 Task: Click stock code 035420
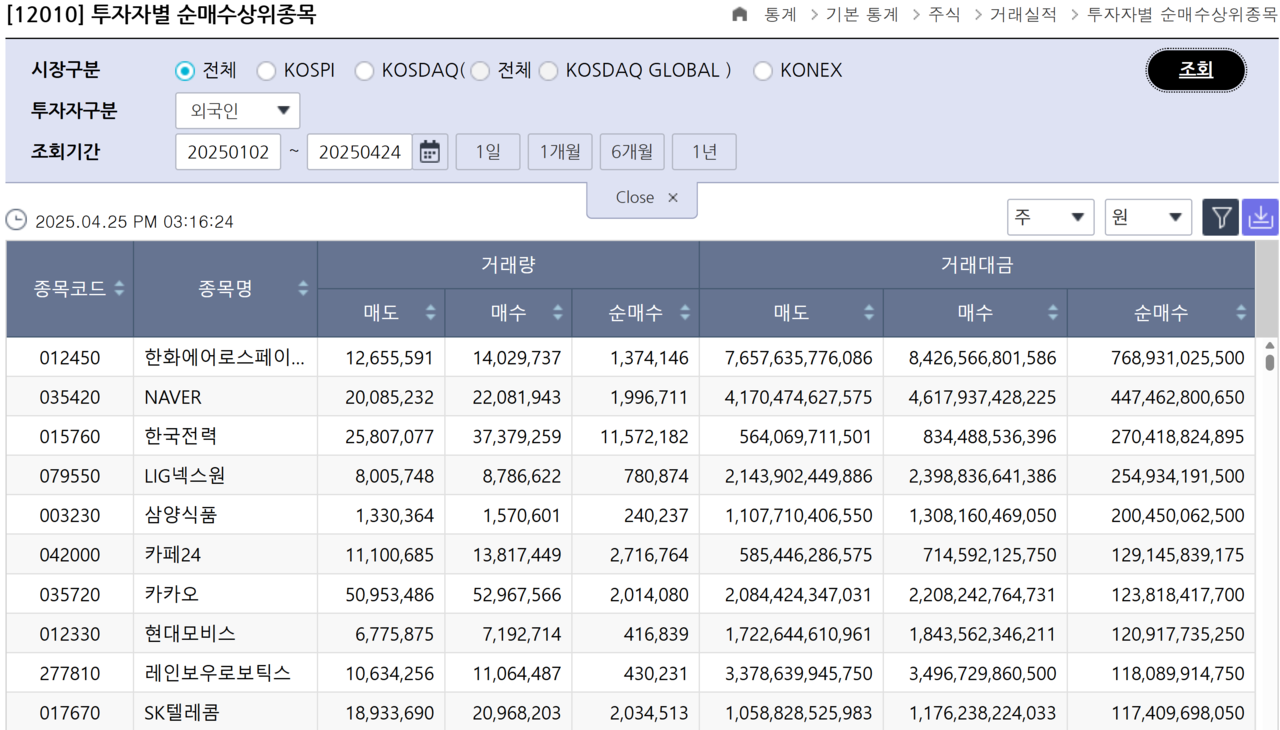tap(70, 397)
